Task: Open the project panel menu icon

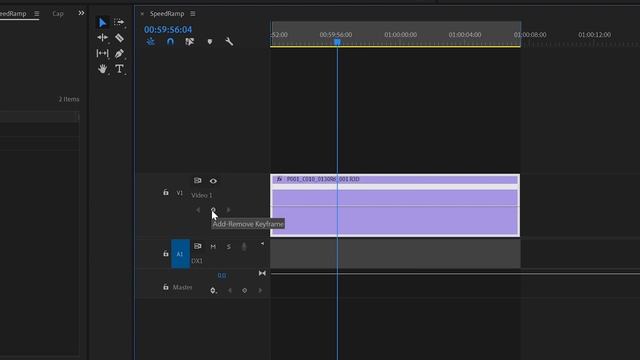Action: 37,13
